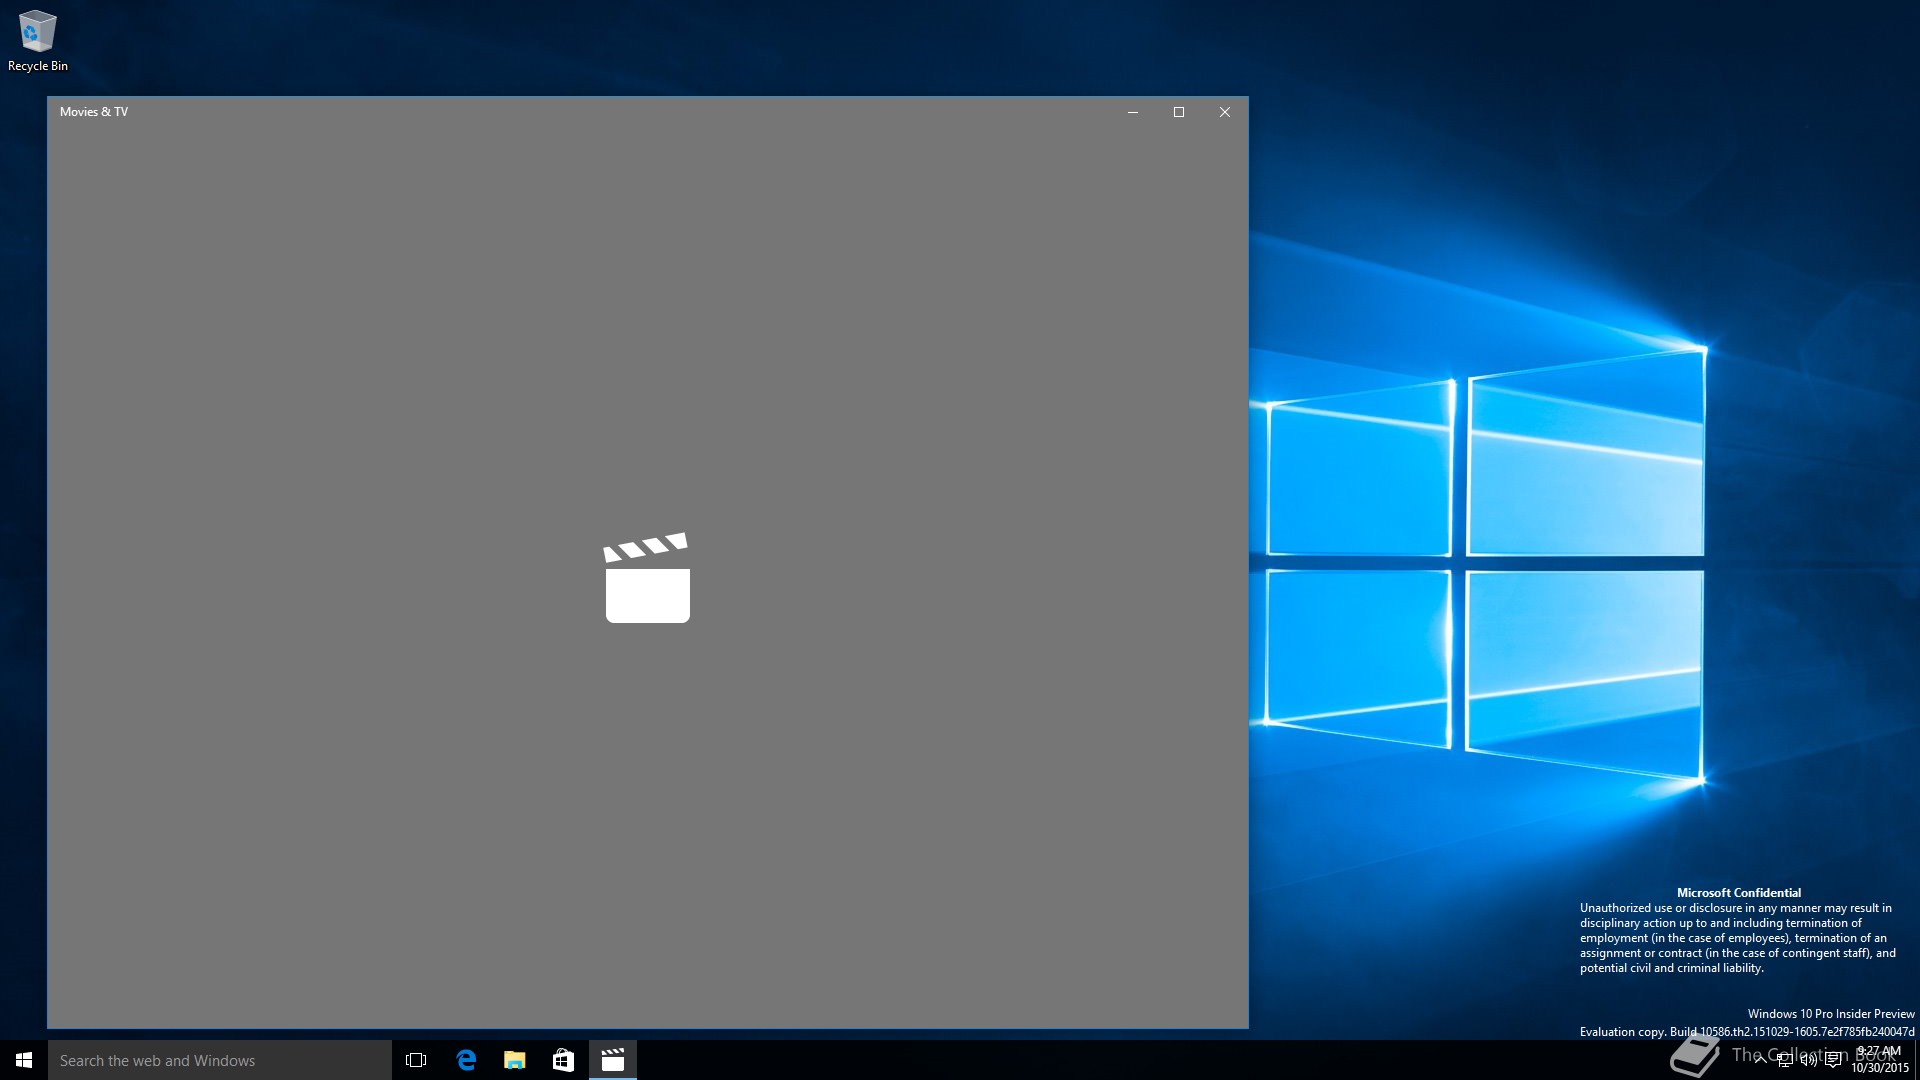
Task: Open the volume control tray icon
Action: tap(1809, 1060)
